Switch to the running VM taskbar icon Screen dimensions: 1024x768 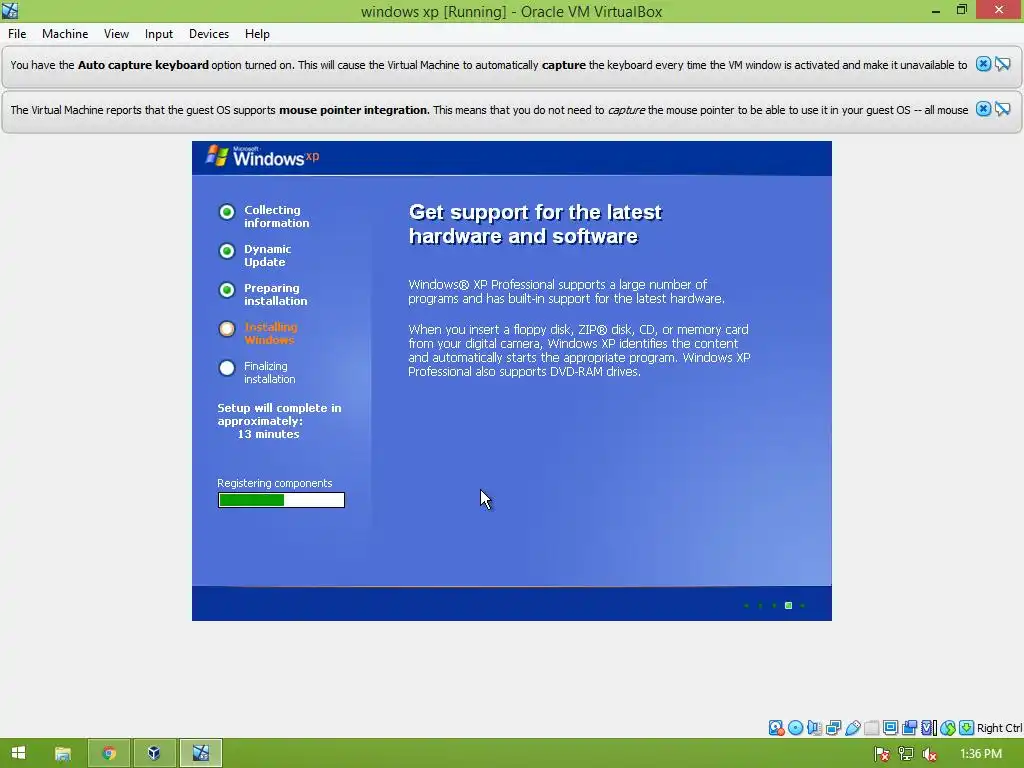pos(200,754)
